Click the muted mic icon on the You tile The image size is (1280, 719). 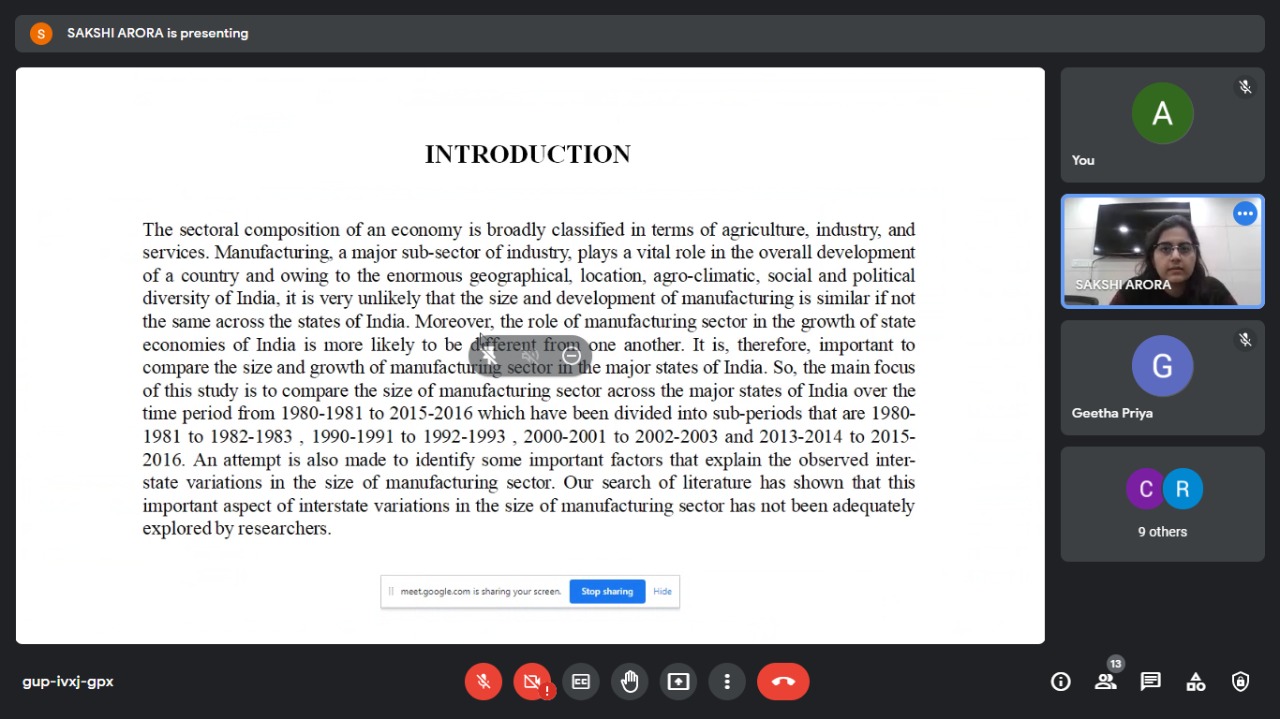[x=1245, y=87]
